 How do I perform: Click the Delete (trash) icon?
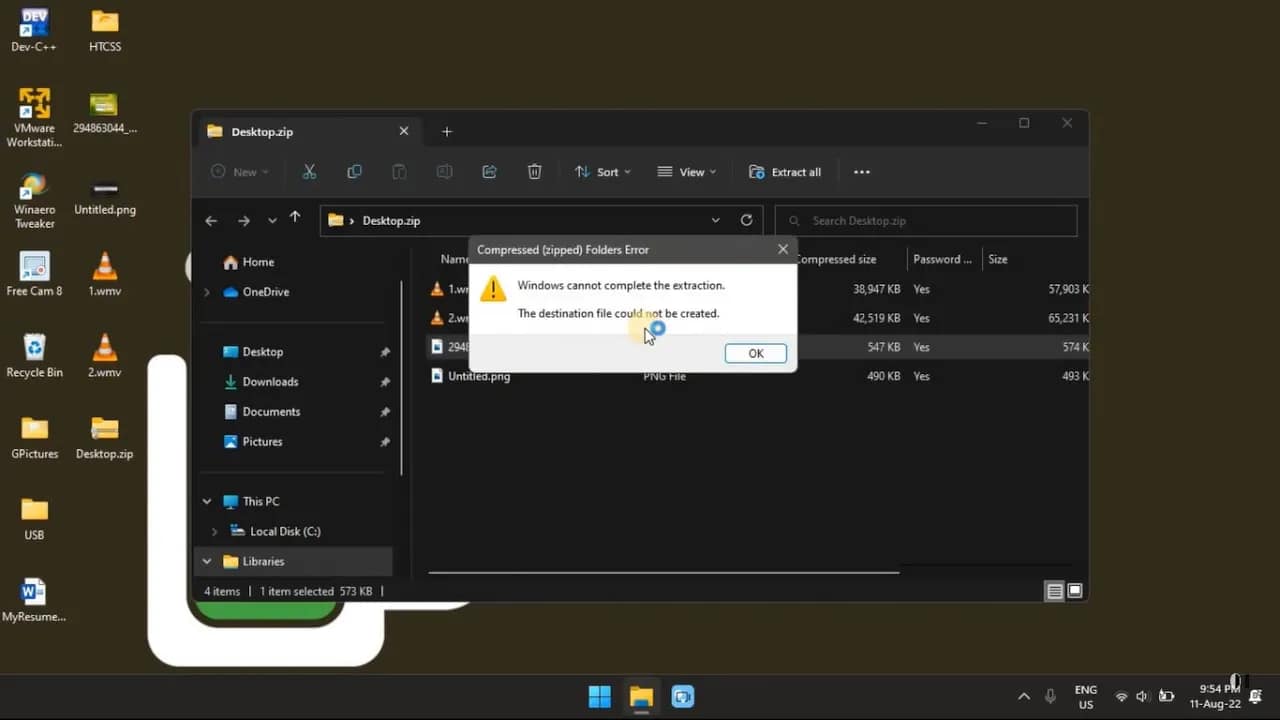pyautogui.click(x=534, y=171)
